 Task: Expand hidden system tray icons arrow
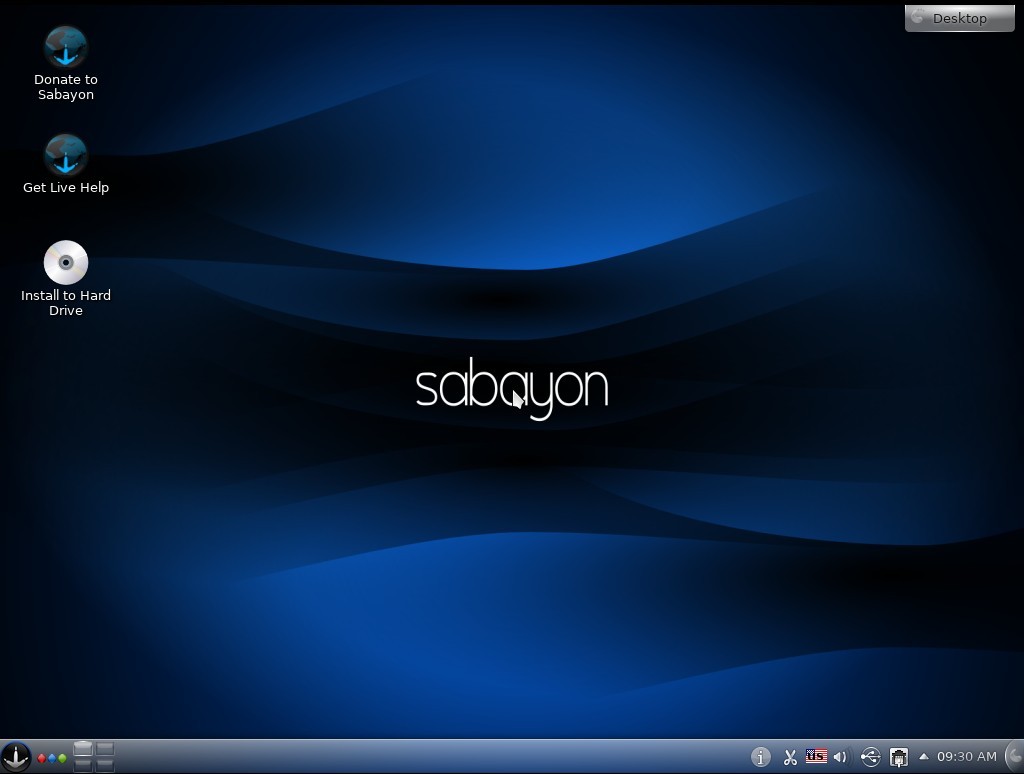923,756
